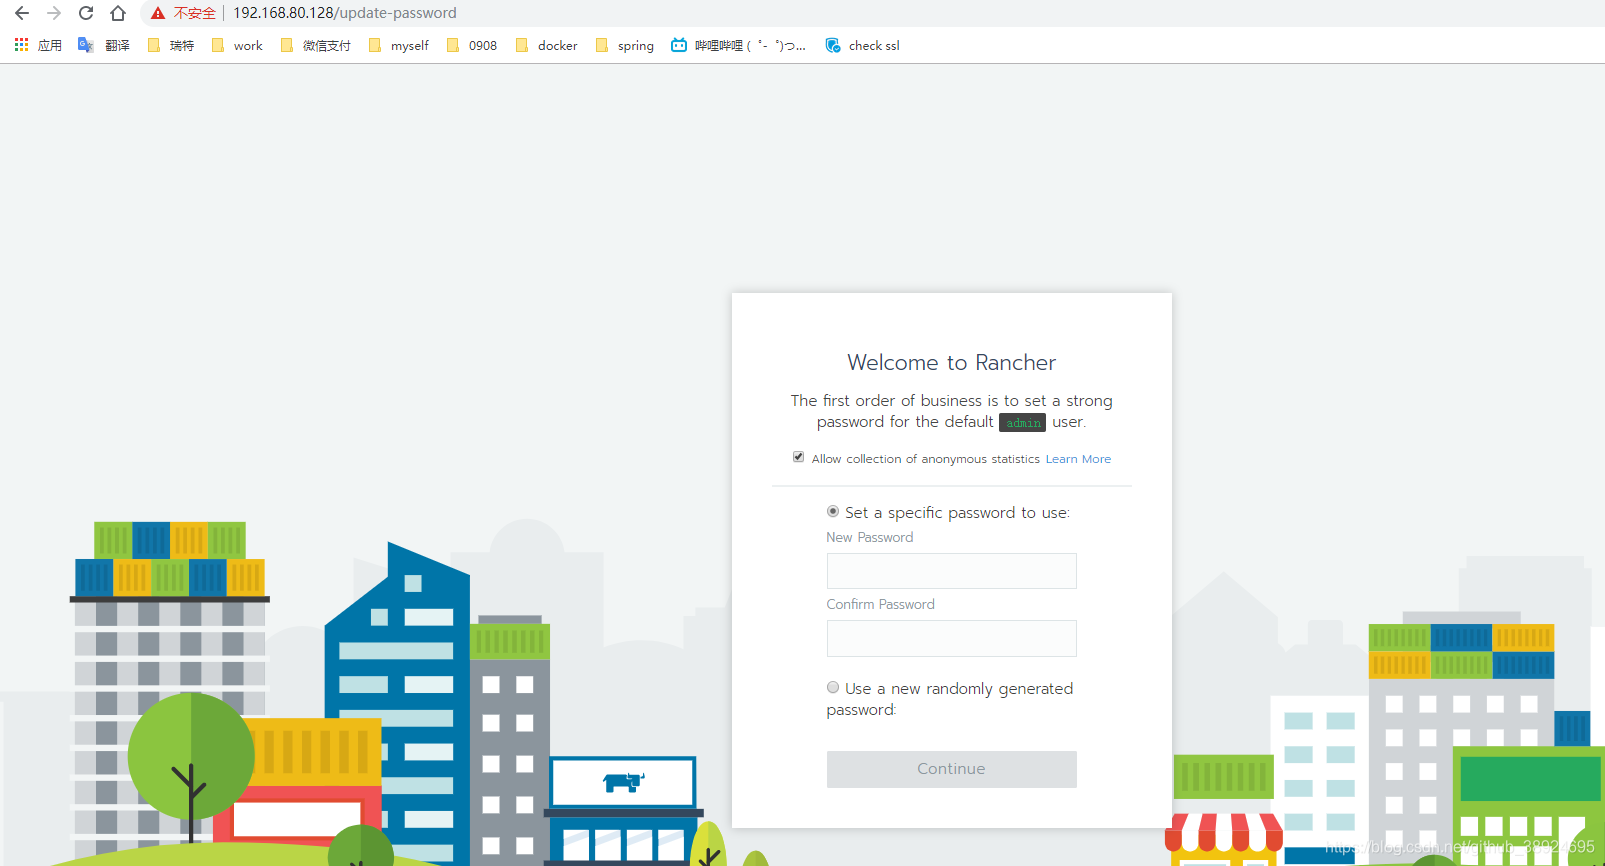Reload the page with the refresh icon
The height and width of the screenshot is (866, 1605).
[x=86, y=13]
